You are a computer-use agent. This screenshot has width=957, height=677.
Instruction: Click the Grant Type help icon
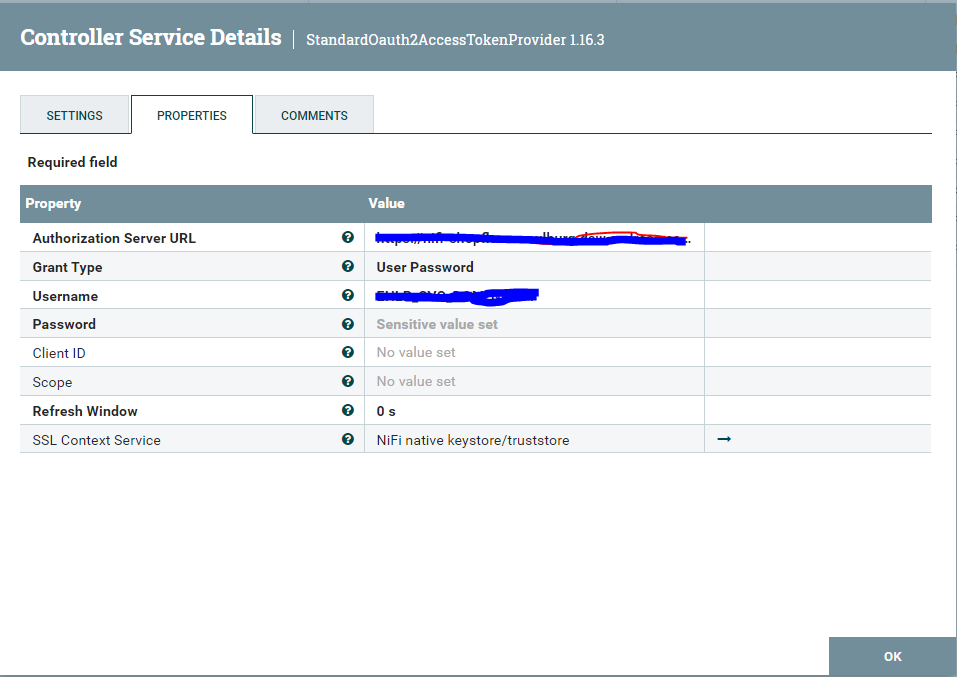point(347,266)
